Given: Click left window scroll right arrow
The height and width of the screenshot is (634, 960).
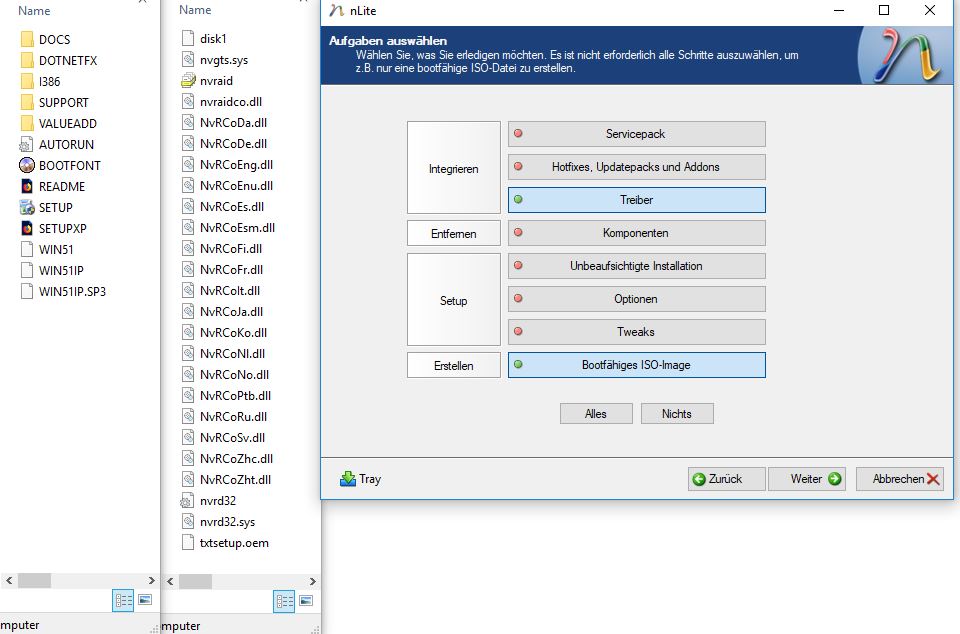Looking at the screenshot, I should point(152,580).
